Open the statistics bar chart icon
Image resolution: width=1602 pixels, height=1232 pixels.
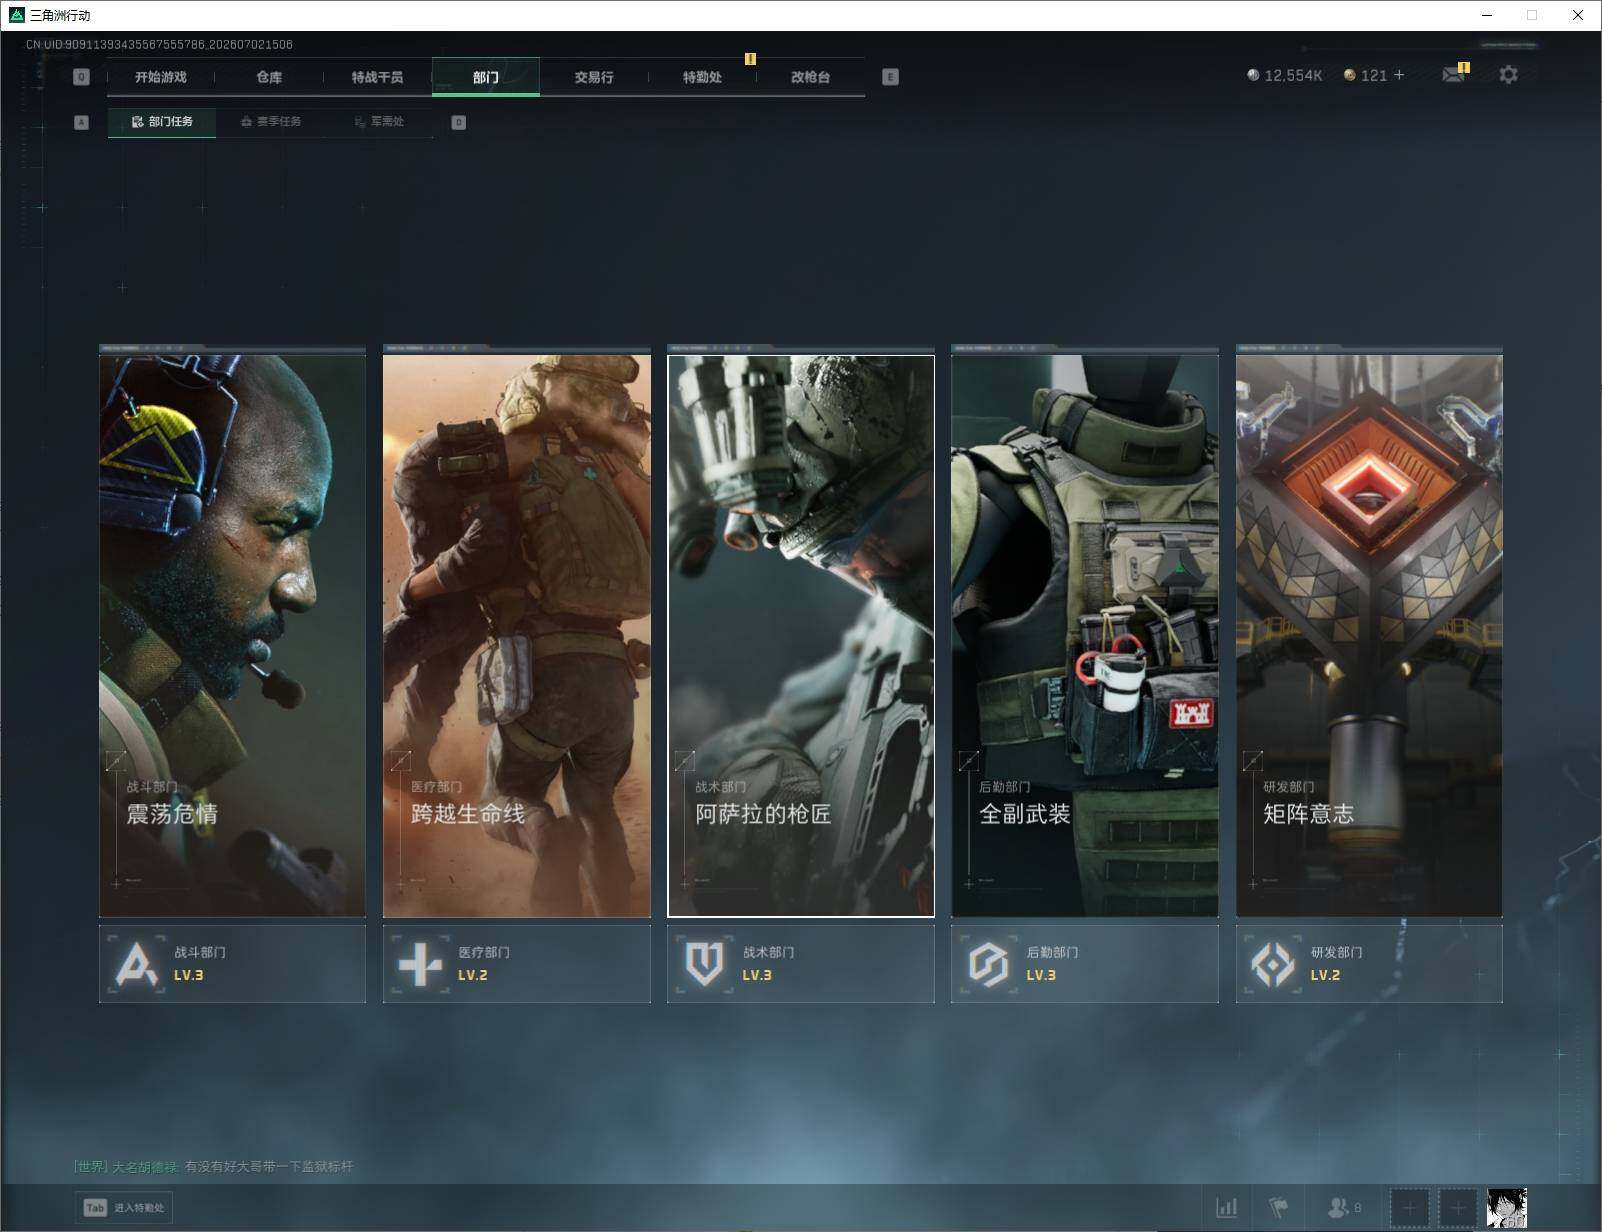click(x=1227, y=1208)
